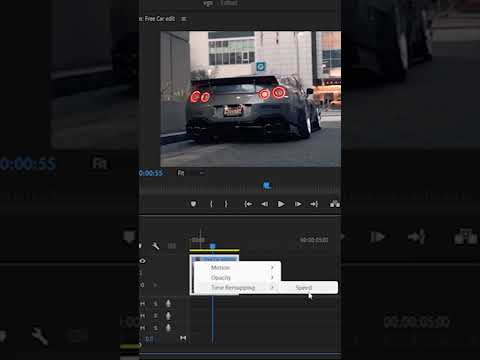Click the 0.0 mix volume value

[149, 339]
